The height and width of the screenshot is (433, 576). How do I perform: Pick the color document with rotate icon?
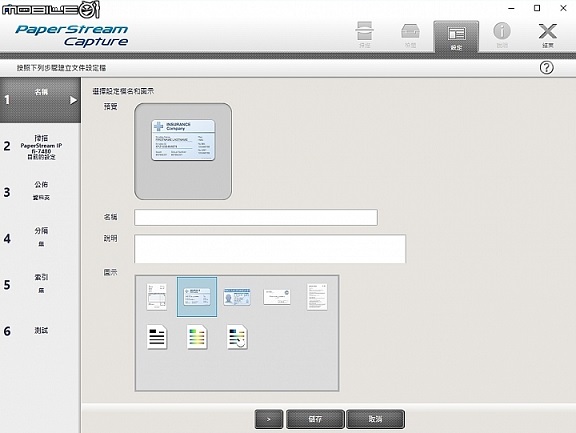pyautogui.click(x=237, y=337)
